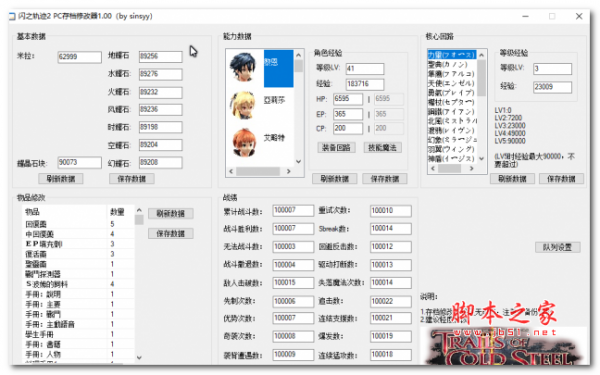
Task: Click the 米拉 money field showing 62999
Action: click(x=80, y=57)
